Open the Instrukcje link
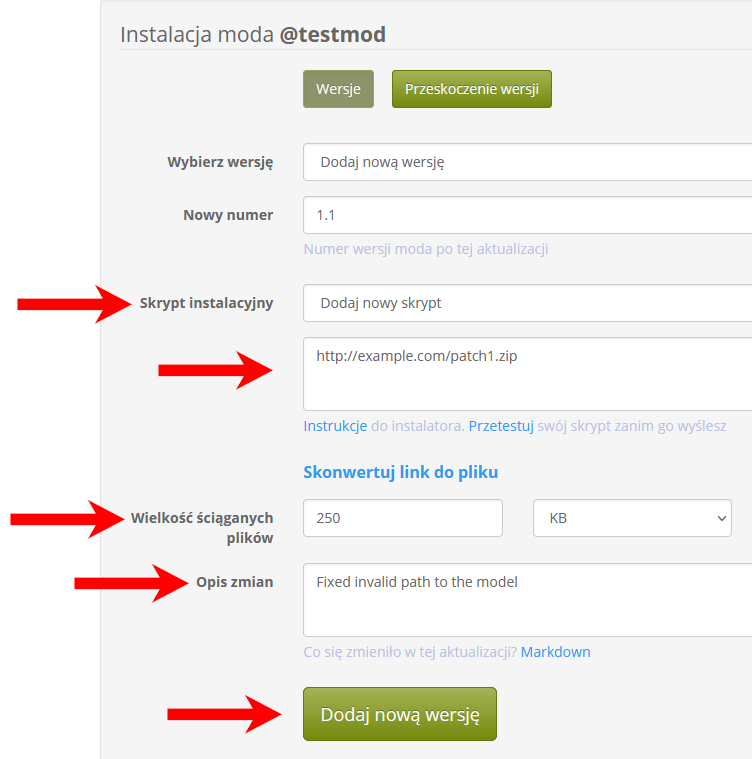 (335, 426)
